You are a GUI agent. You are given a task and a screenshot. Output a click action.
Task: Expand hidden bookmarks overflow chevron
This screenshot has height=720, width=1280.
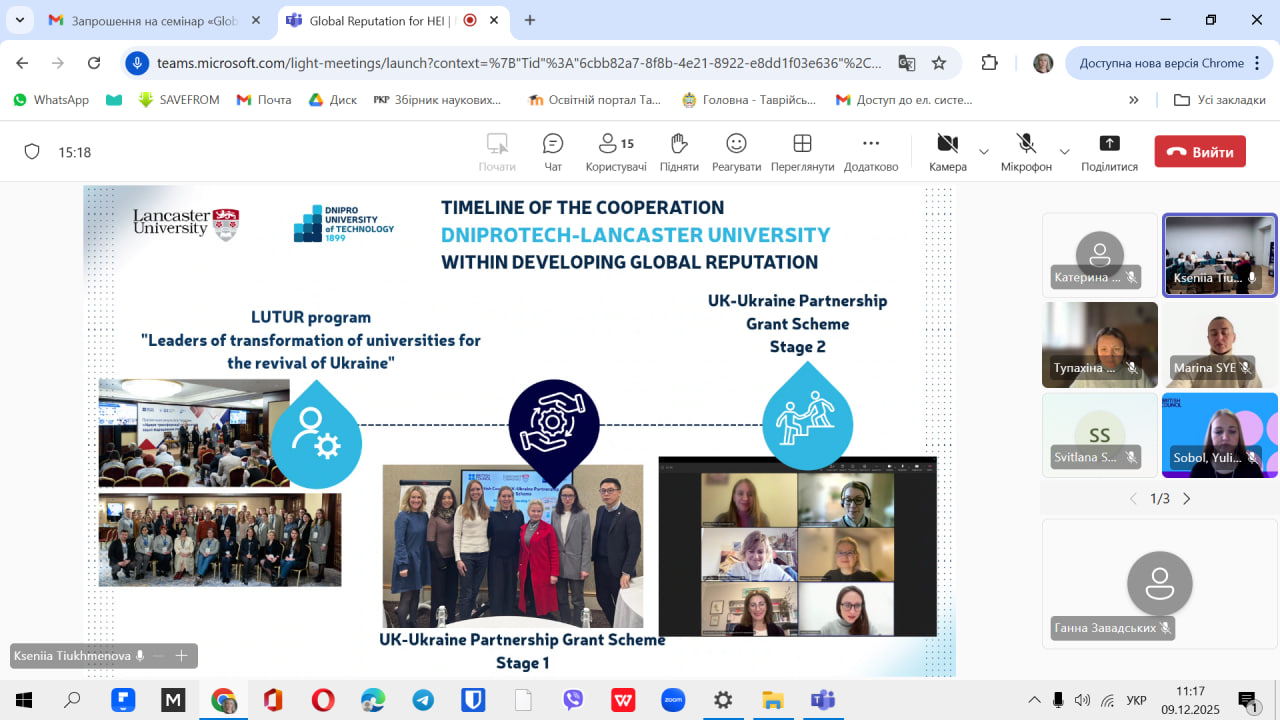click(1134, 100)
